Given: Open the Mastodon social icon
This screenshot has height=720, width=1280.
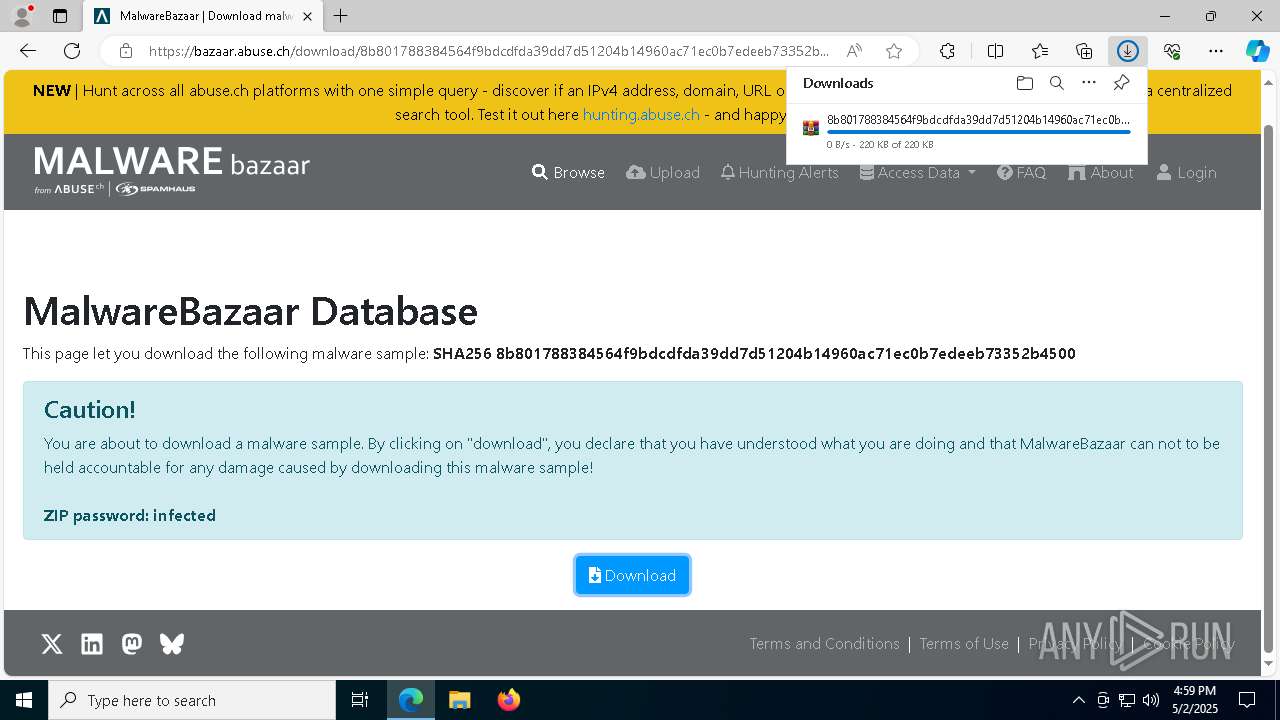Looking at the screenshot, I should pos(132,644).
